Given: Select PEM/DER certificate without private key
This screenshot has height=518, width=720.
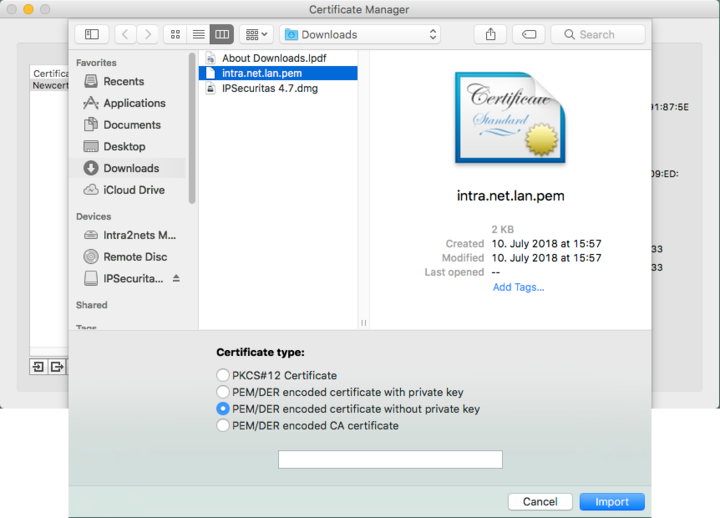Looking at the screenshot, I should click(223, 408).
